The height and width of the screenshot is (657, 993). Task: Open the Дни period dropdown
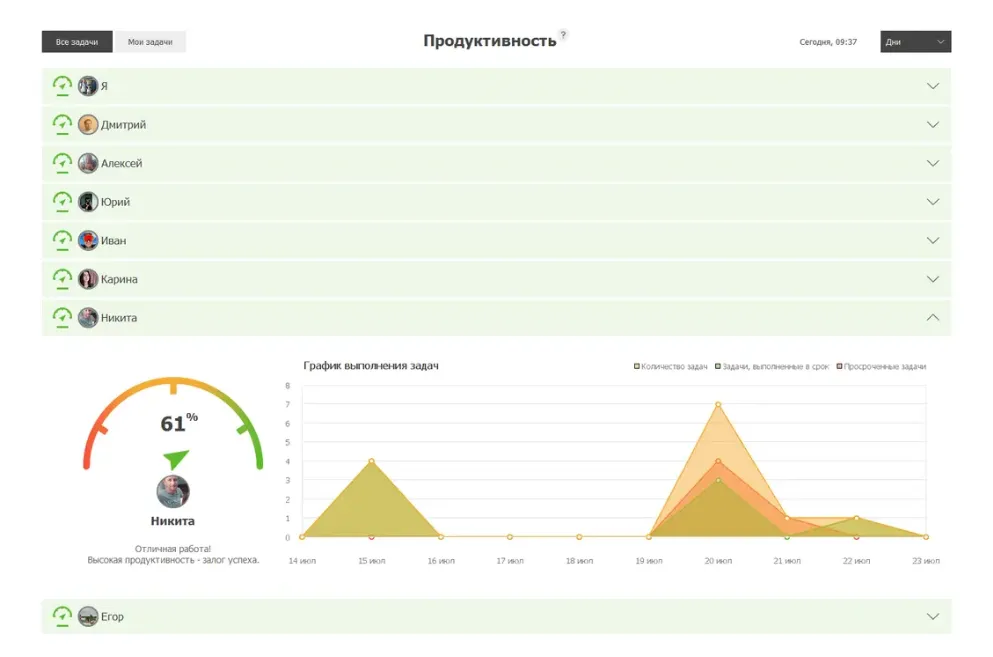[915, 42]
